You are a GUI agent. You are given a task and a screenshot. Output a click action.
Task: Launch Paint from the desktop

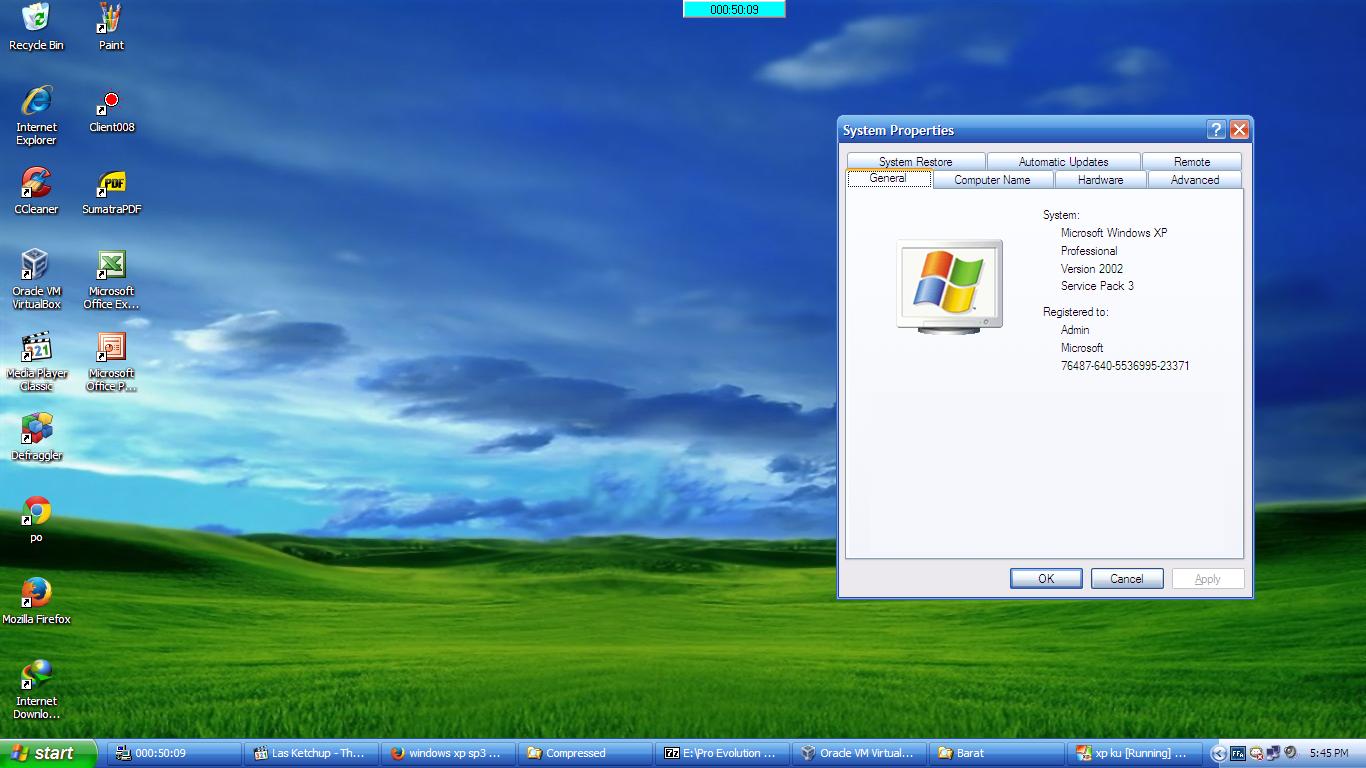(110, 20)
